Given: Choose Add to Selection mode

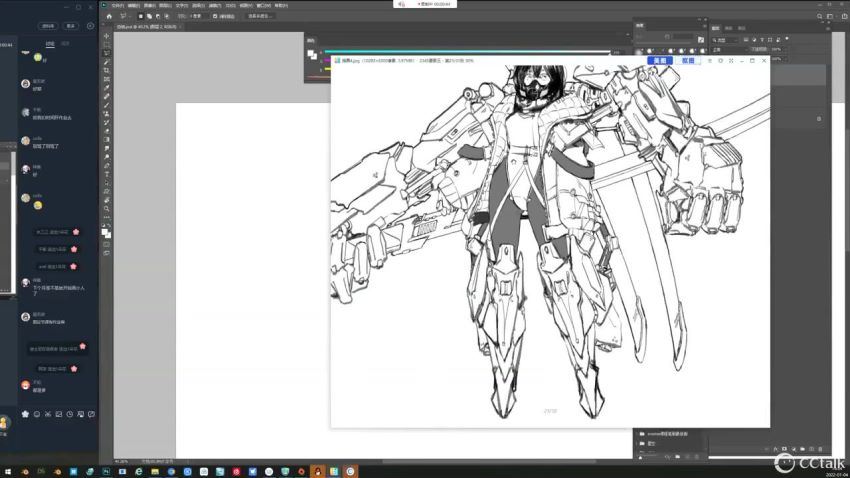Looking at the screenshot, I should coord(149,16).
